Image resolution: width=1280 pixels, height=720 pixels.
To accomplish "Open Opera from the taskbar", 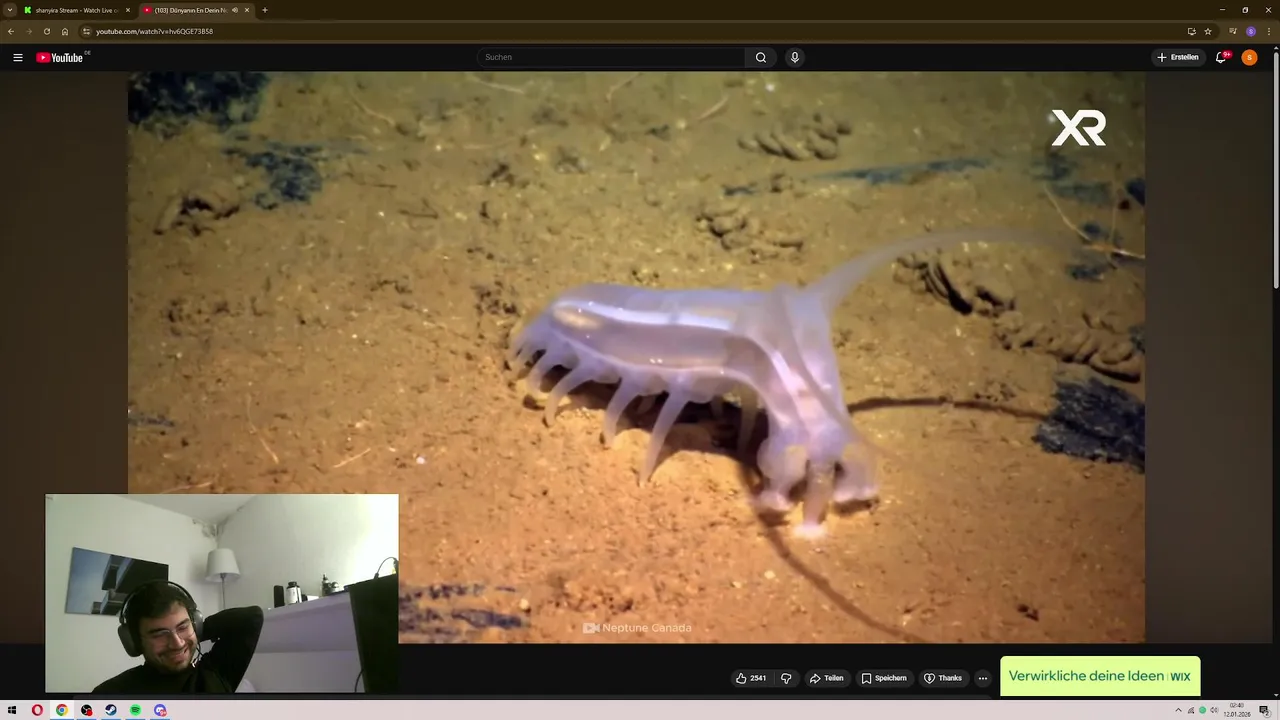I will coord(37,710).
